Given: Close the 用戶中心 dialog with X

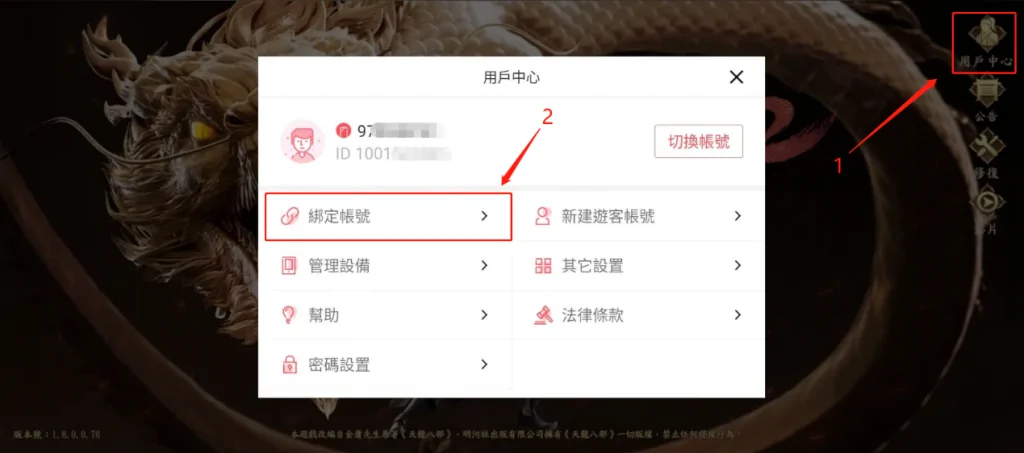Looking at the screenshot, I should pos(737,78).
